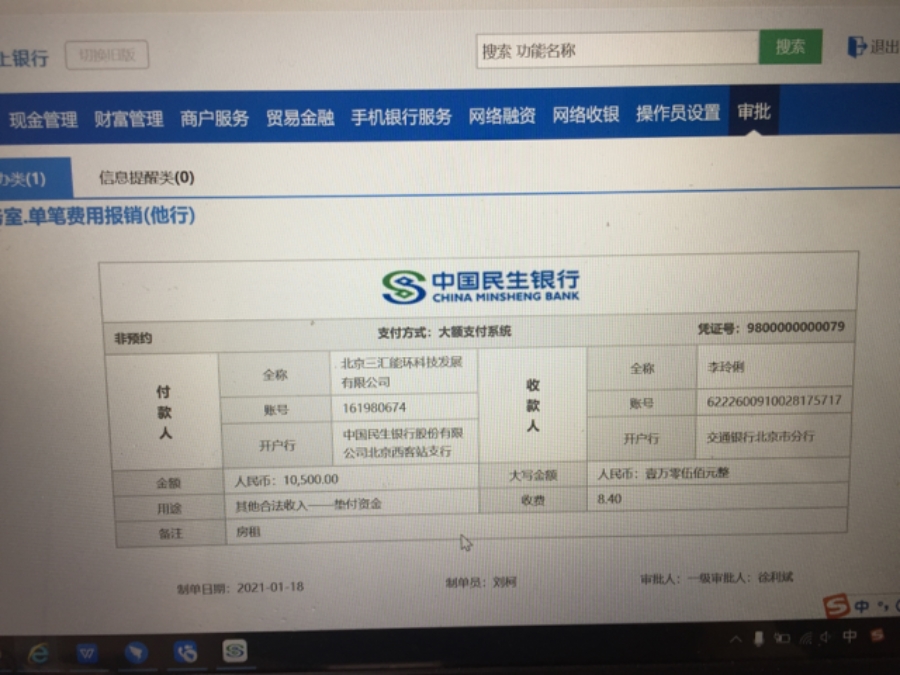
Task: Click the 备注 value 房租
Action: click(x=248, y=532)
